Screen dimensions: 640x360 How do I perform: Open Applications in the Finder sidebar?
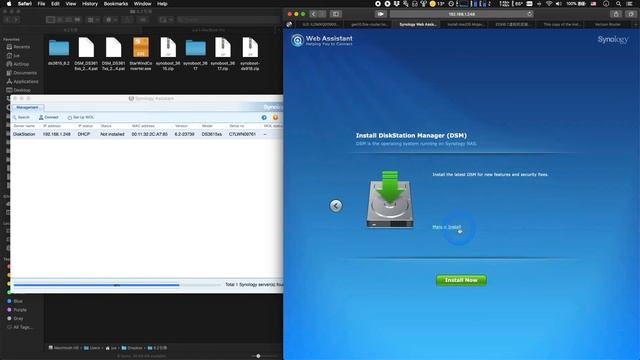click(x=22, y=82)
